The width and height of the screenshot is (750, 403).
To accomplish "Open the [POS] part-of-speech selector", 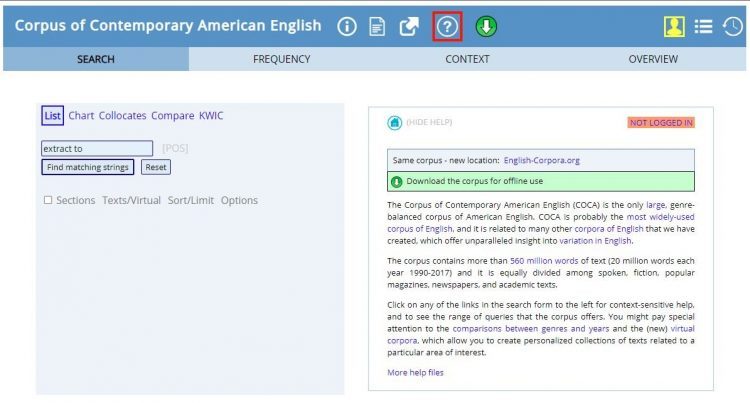I will (x=175, y=148).
